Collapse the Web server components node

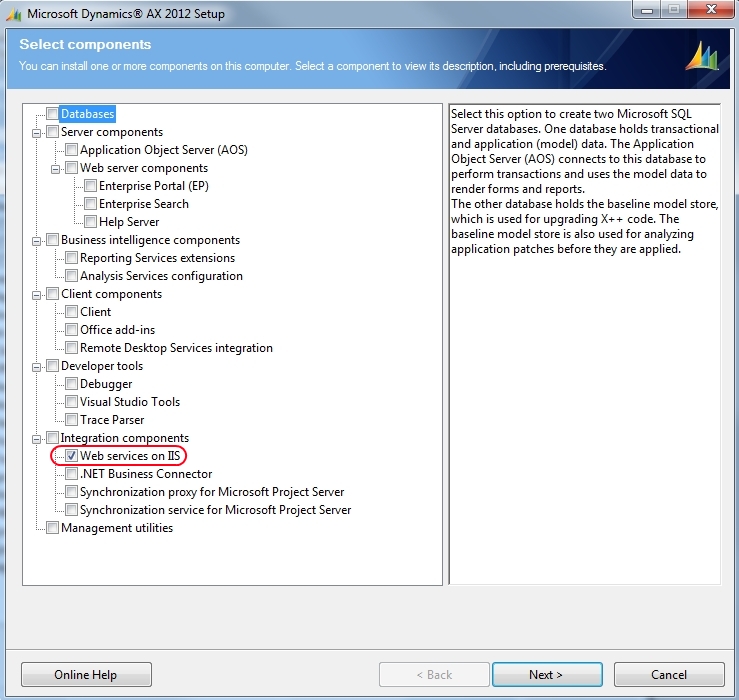click(55, 169)
